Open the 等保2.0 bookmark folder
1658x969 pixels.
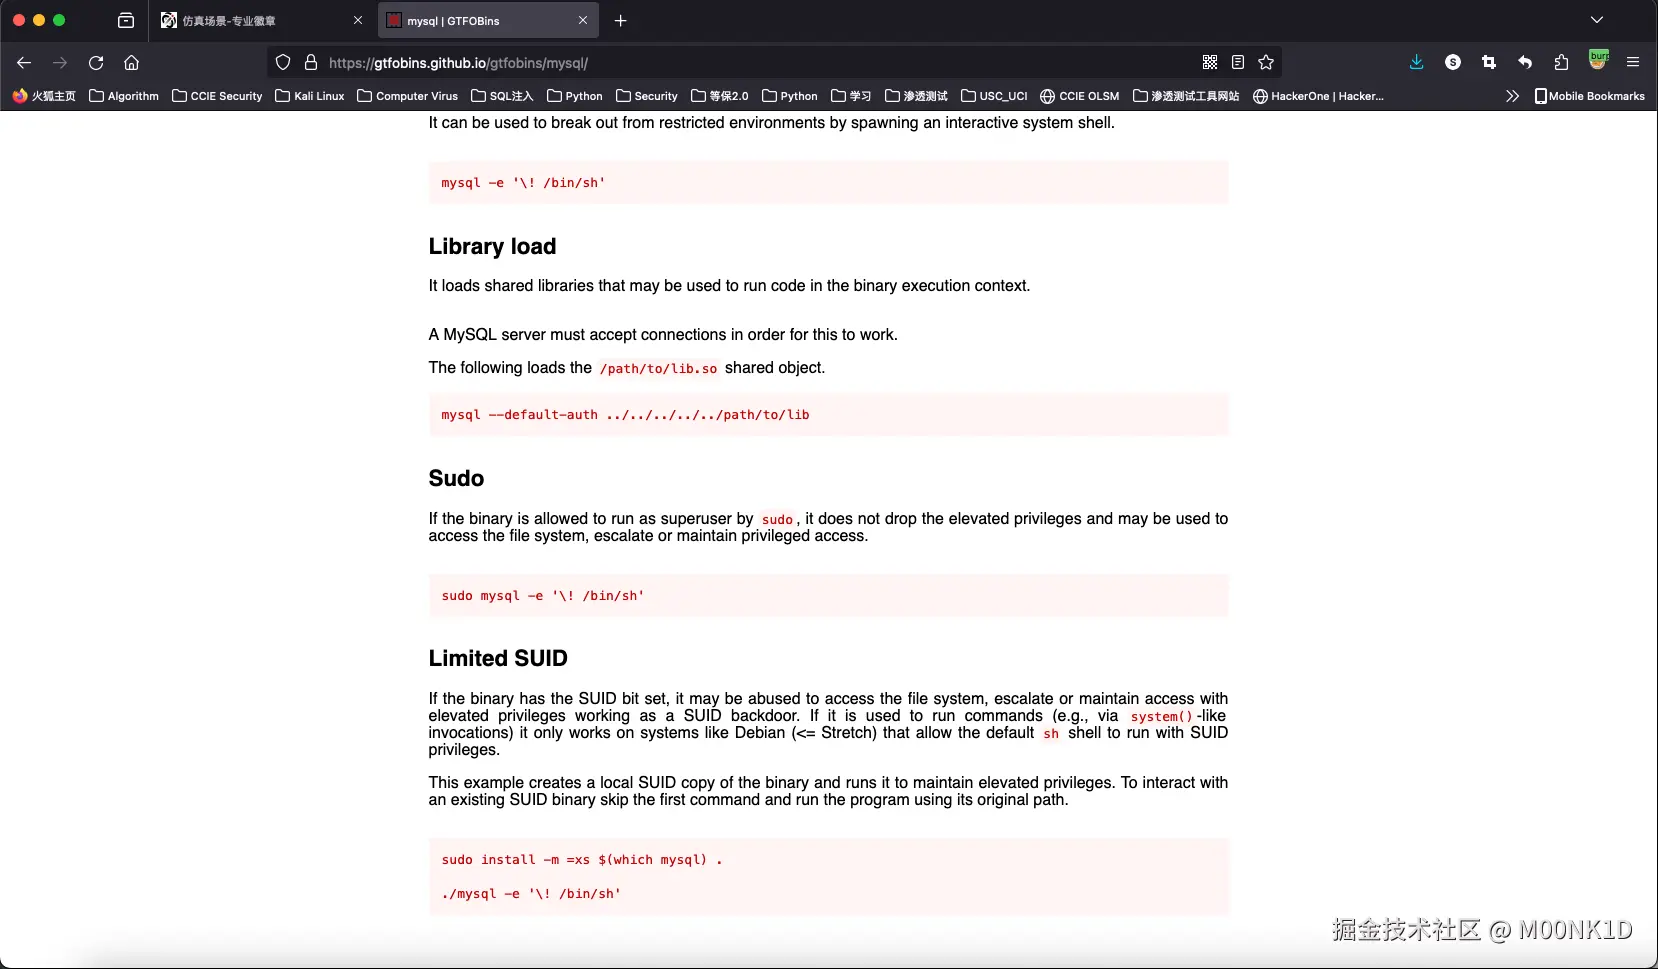(719, 96)
